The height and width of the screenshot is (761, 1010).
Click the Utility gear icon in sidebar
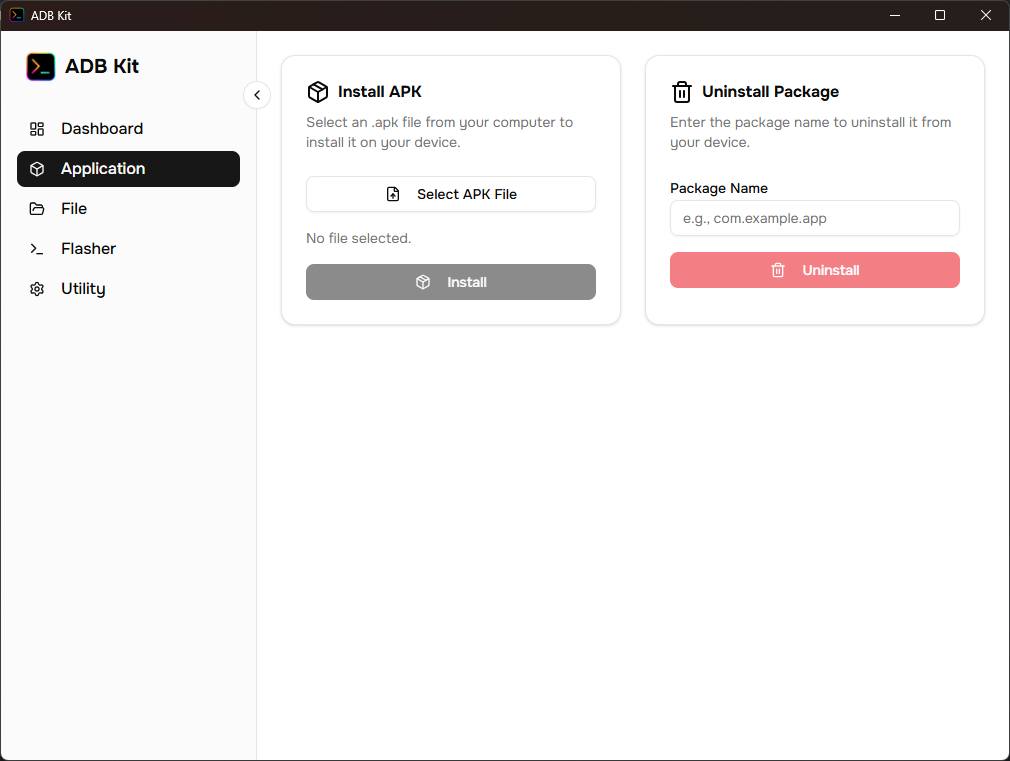(37, 289)
